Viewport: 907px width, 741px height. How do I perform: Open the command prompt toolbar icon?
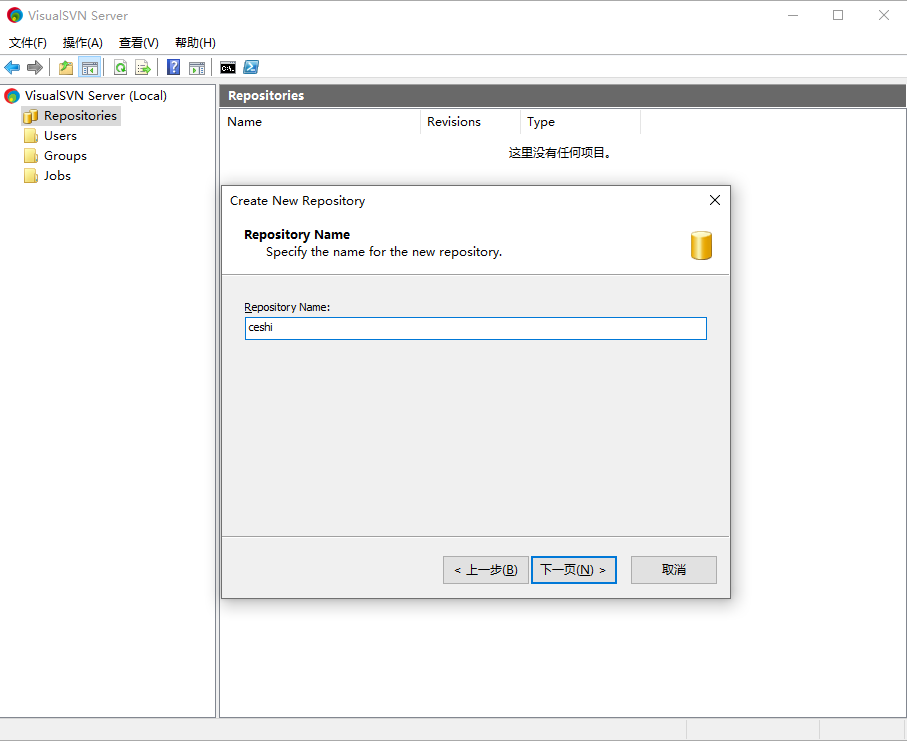tap(228, 68)
